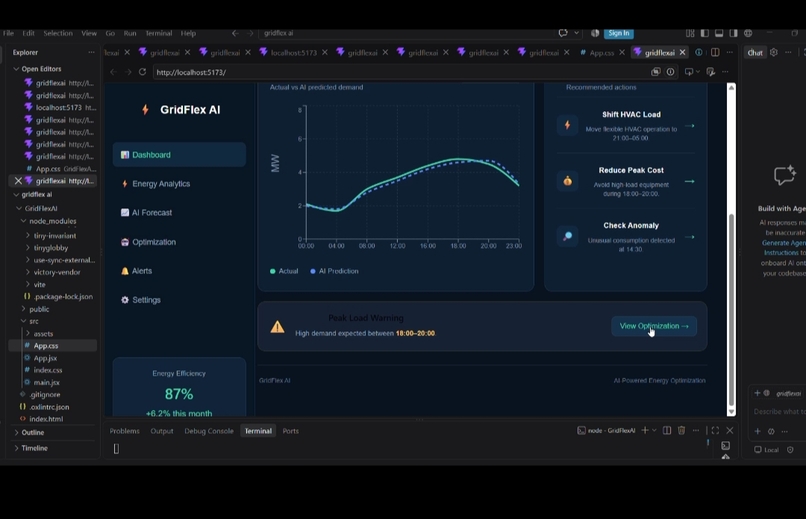The width and height of the screenshot is (806, 519).
Task: Open main.jsx in the file tree
Action: click(x=46, y=382)
